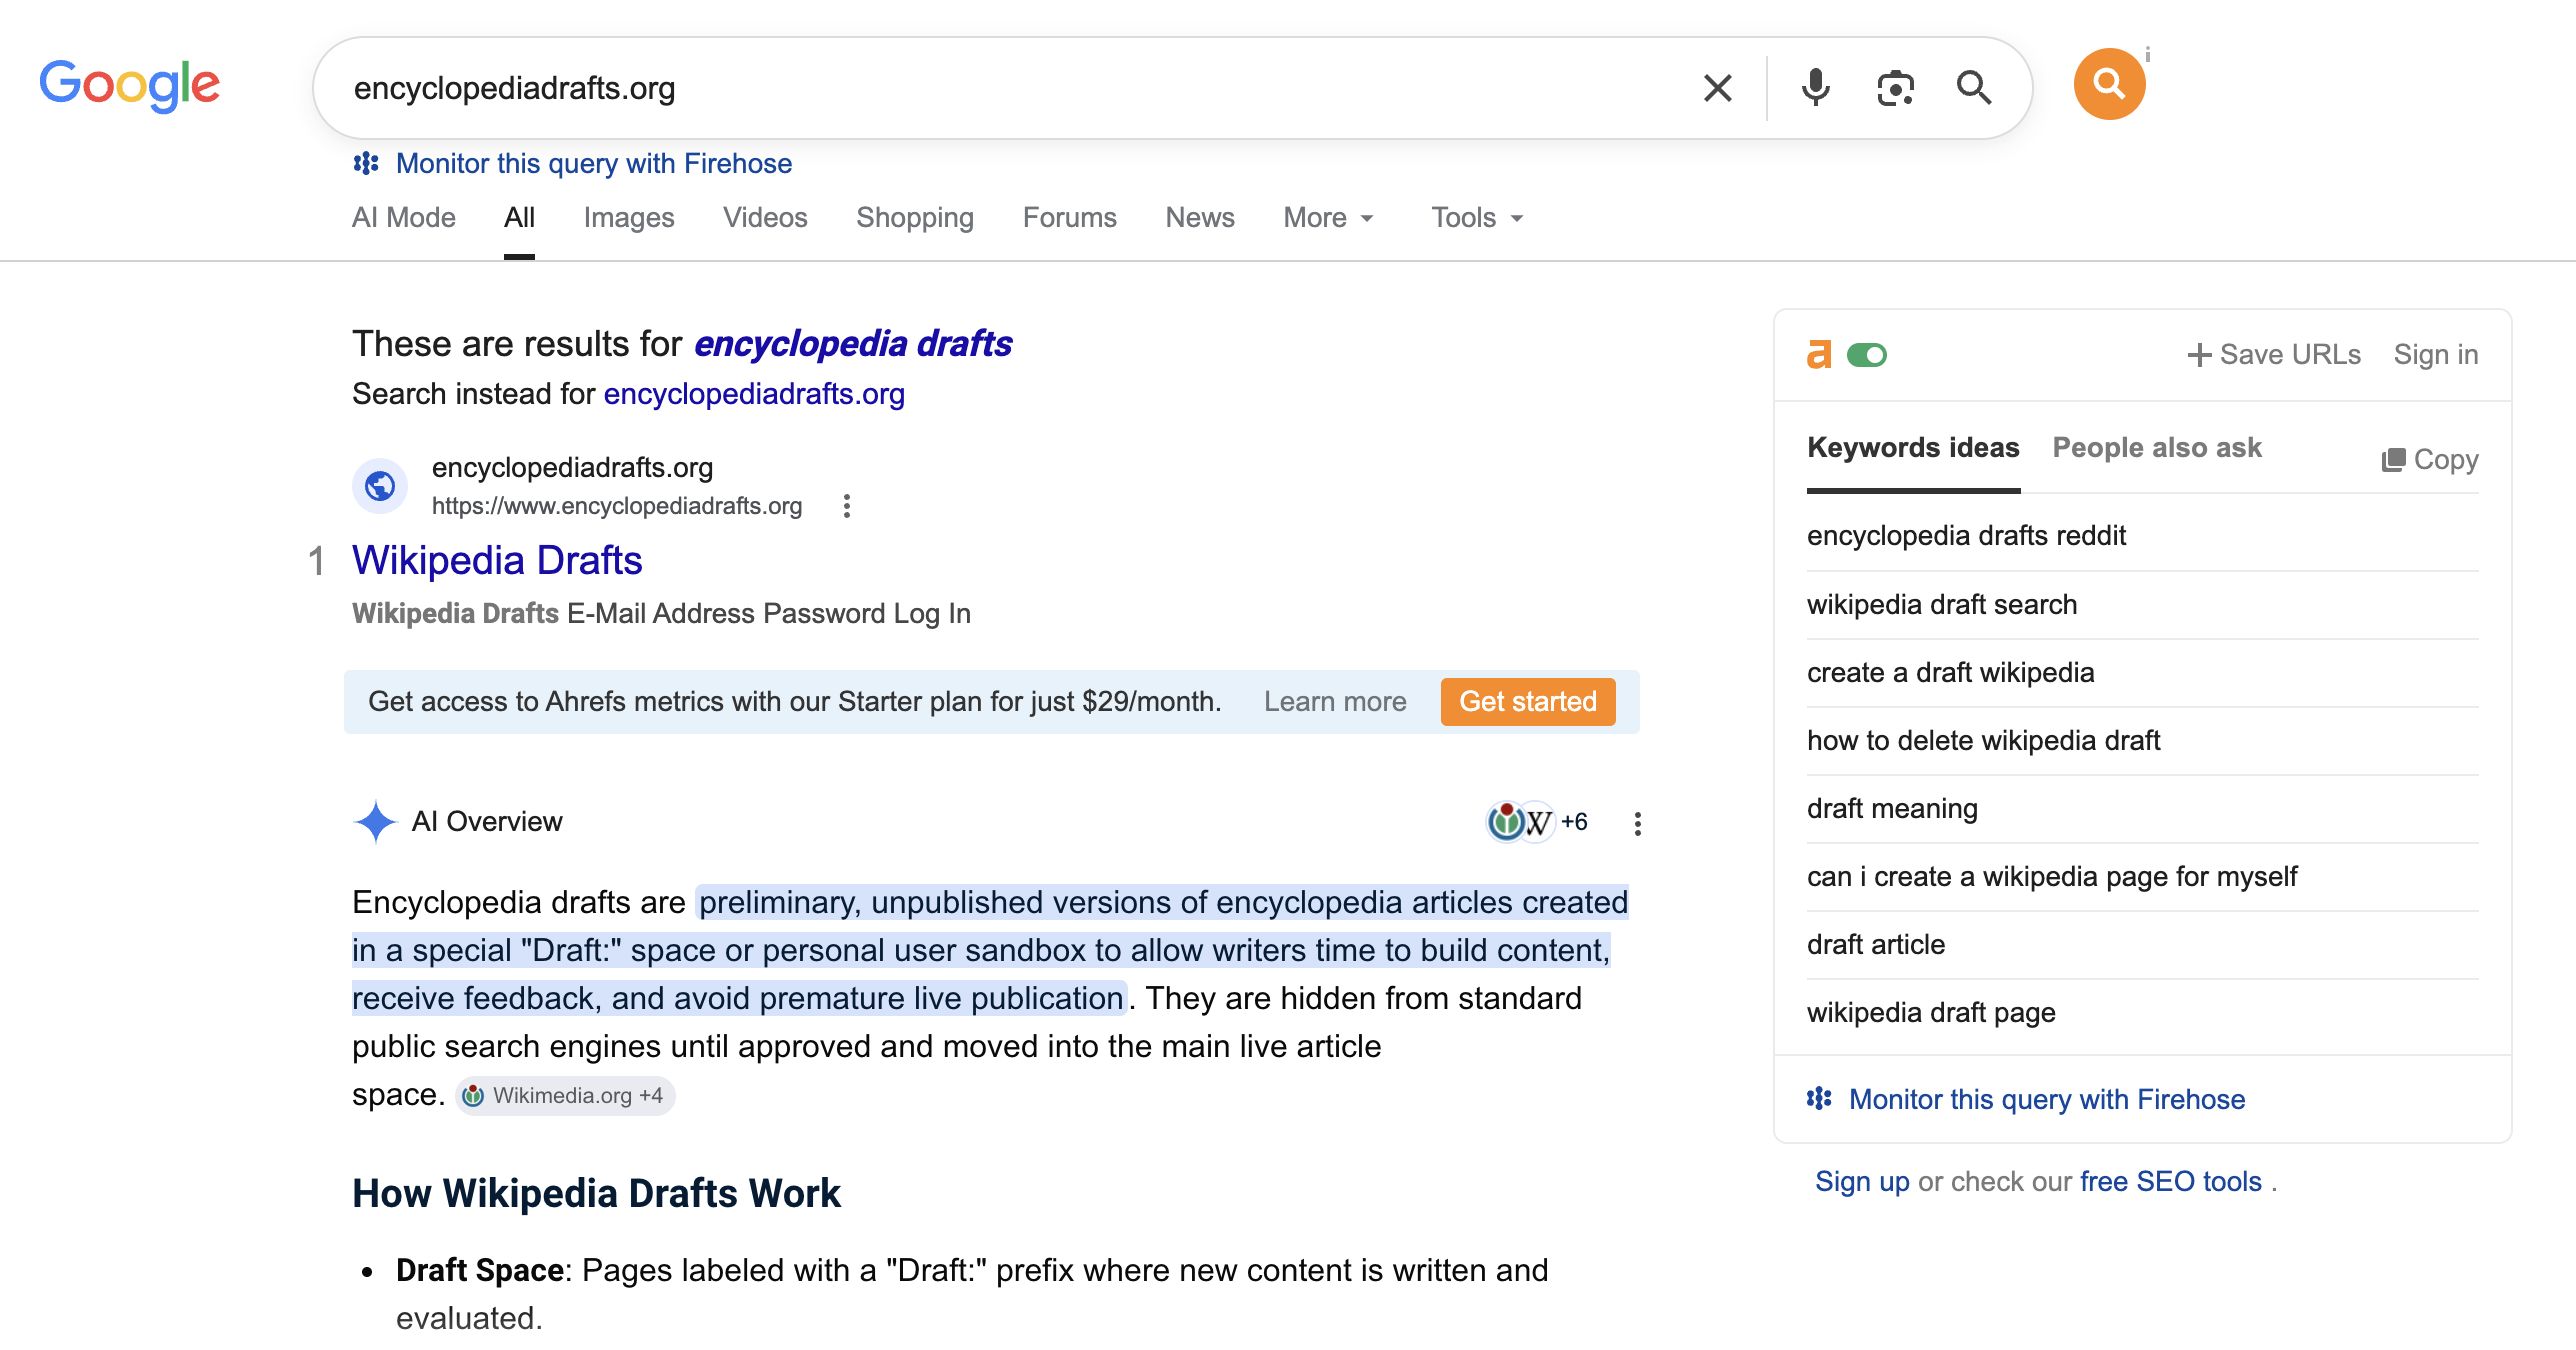Screen dimensions: 2576x1350
Task: Click the Google logo
Action: point(129,86)
